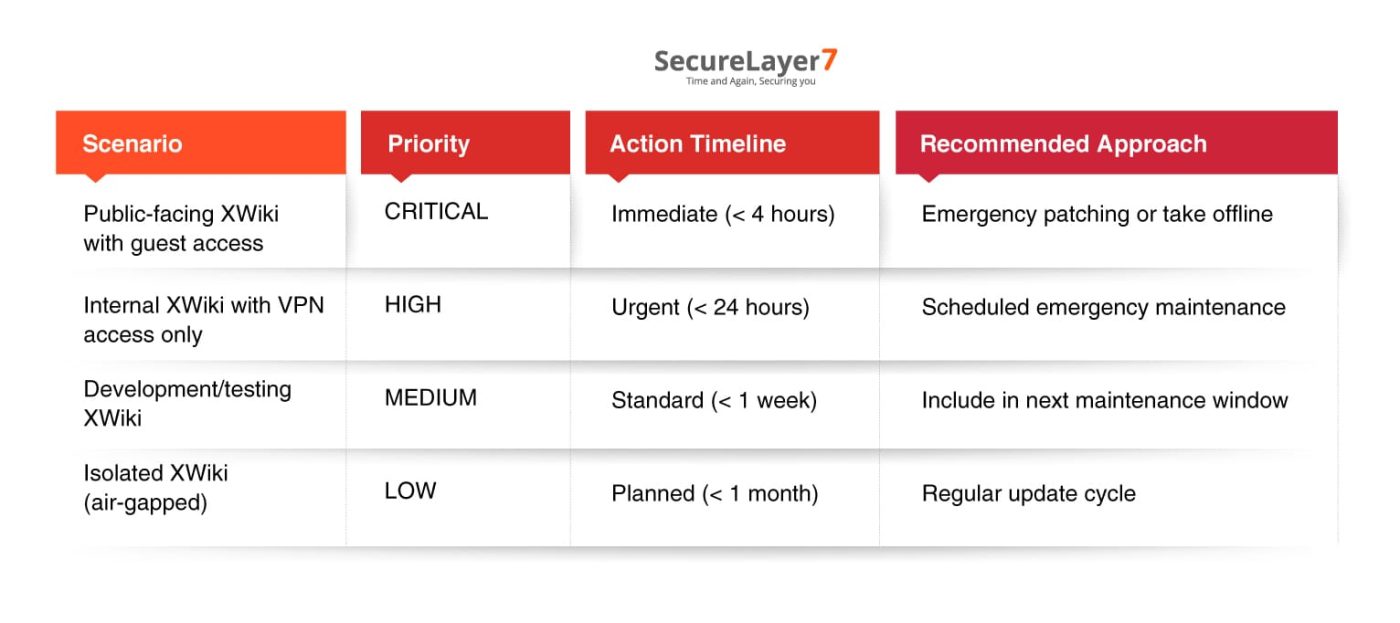Select the "Development/testing XWiki" scenario cell
Image resolution: width=1400 pixels, height=623 pixels.
pyautogui.click(x=187, y=403)
